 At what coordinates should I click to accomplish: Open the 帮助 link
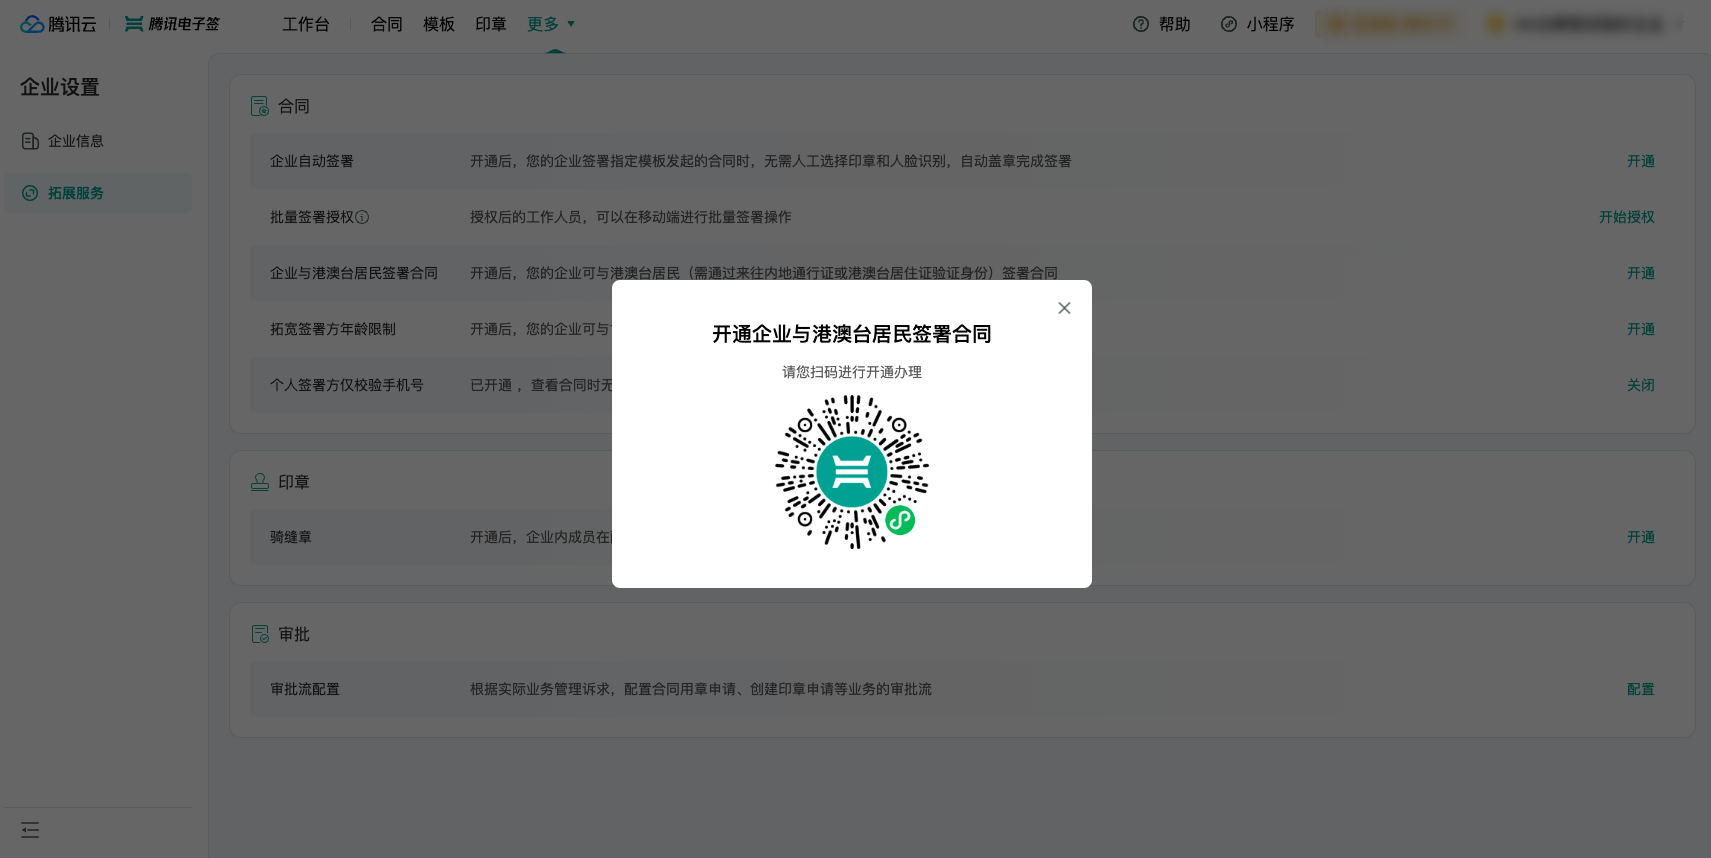point(1175,24)
